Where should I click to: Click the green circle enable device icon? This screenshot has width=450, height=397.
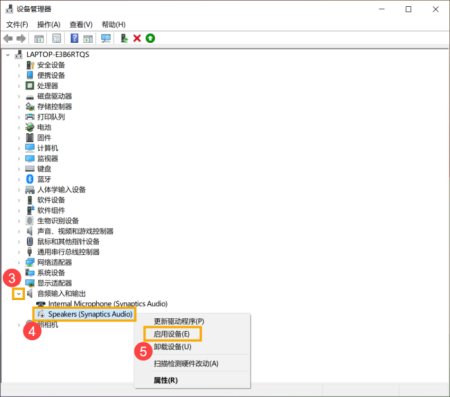click(x=150, y=38)
